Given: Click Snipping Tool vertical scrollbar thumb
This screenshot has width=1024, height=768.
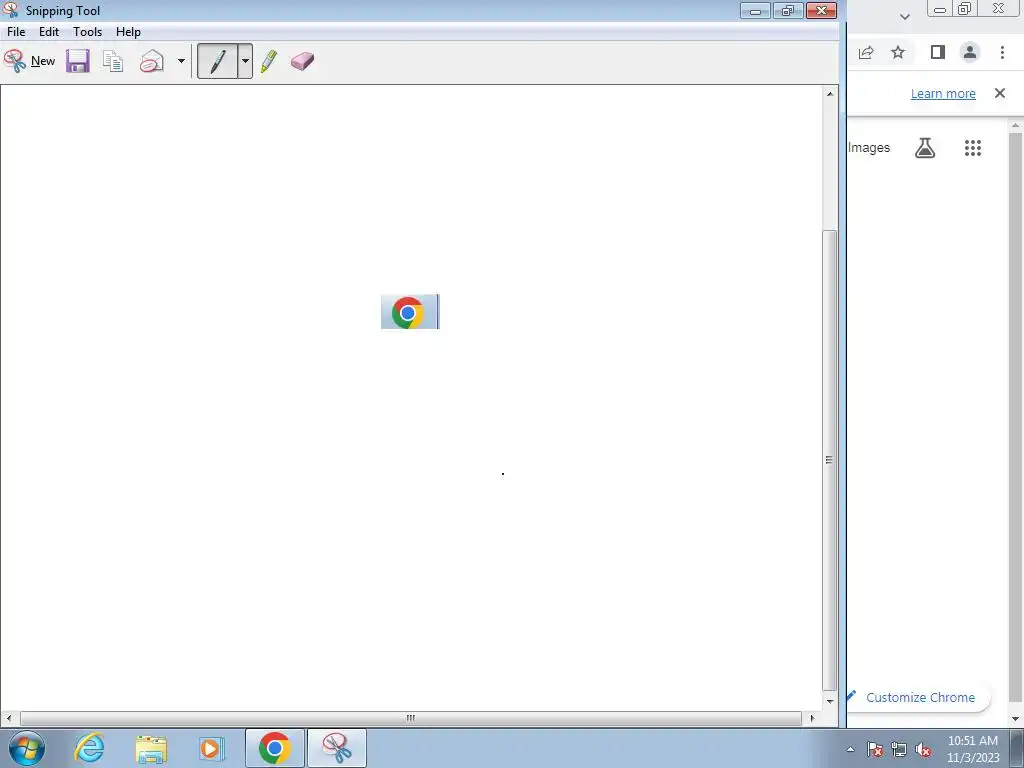Looking at the screenshot, I should pos(829,460).
